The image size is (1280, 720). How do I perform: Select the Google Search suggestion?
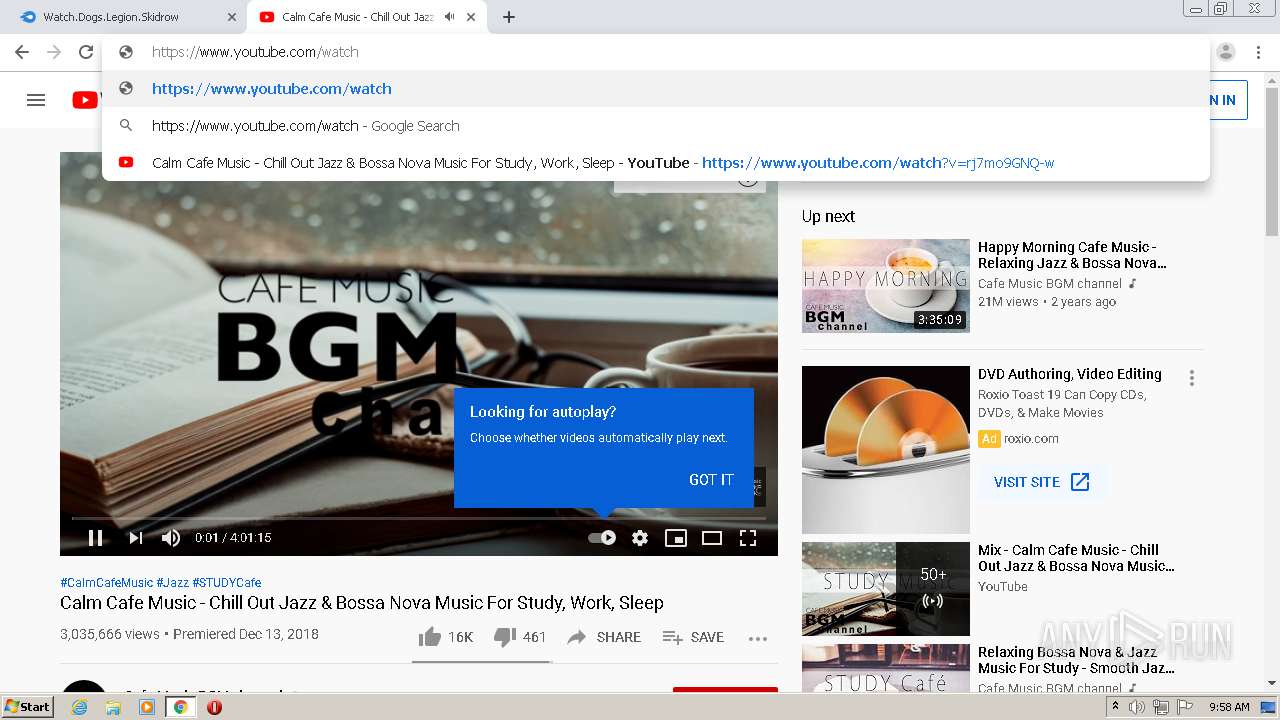656,126
